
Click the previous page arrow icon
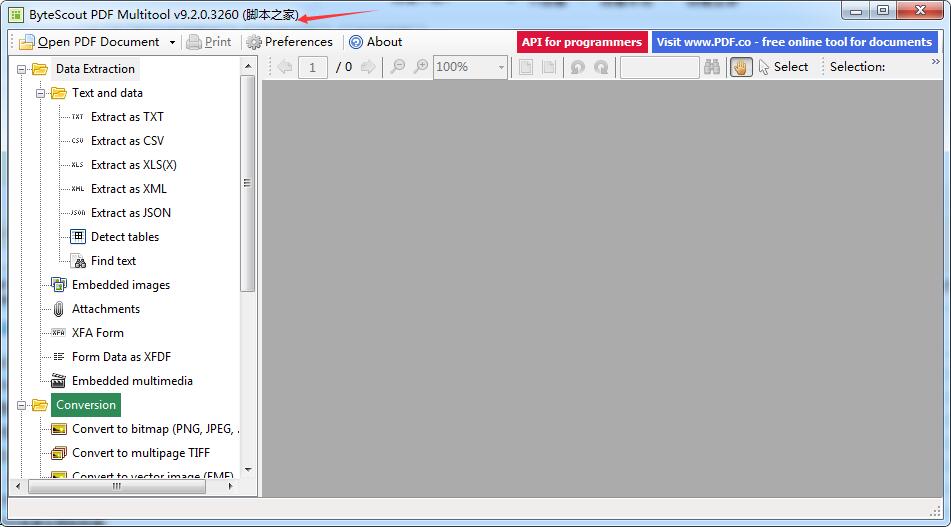(x=284, y=67)
